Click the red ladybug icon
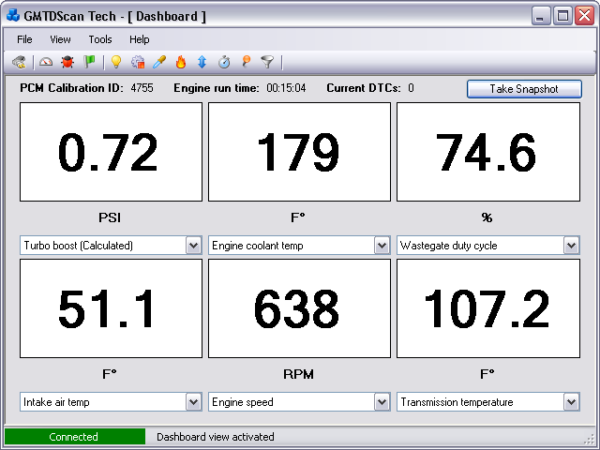Viewport: 600px width, 450px height. tap(68, 62)
